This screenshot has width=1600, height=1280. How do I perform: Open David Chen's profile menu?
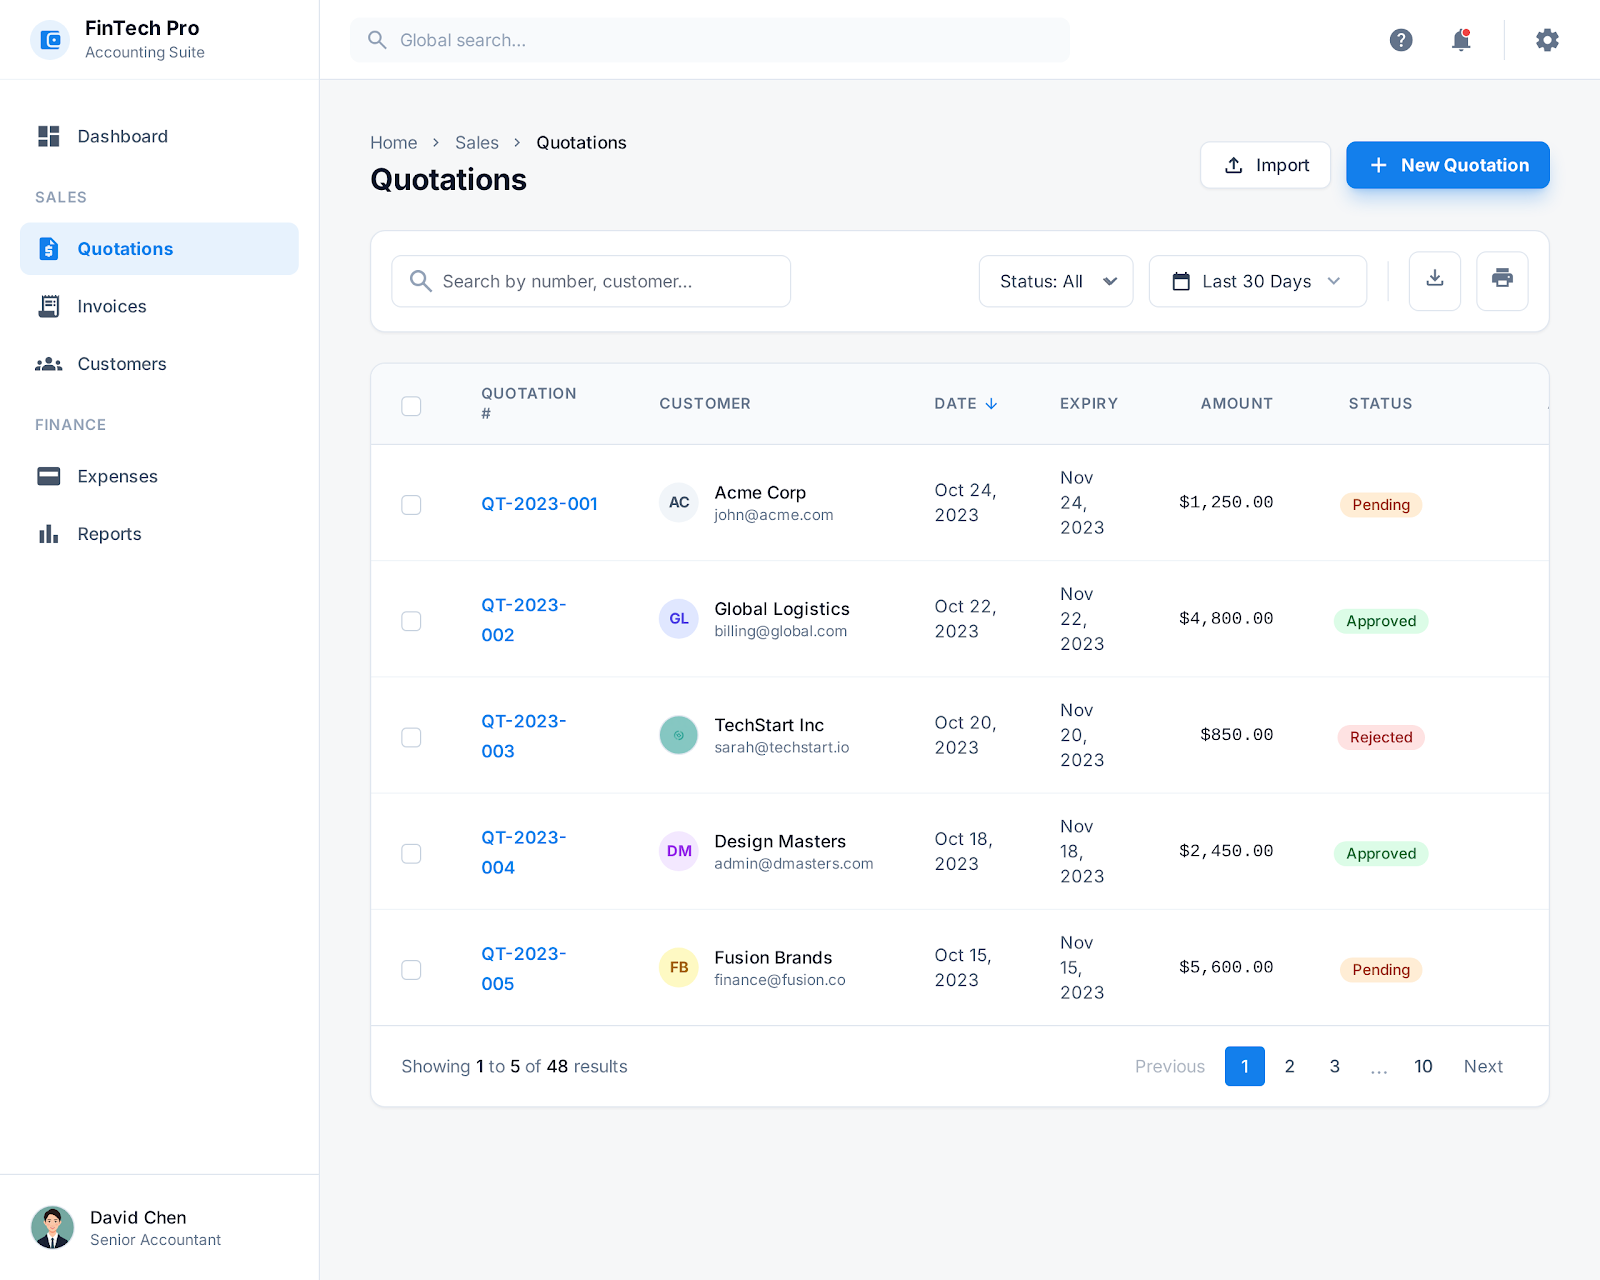127,1228
